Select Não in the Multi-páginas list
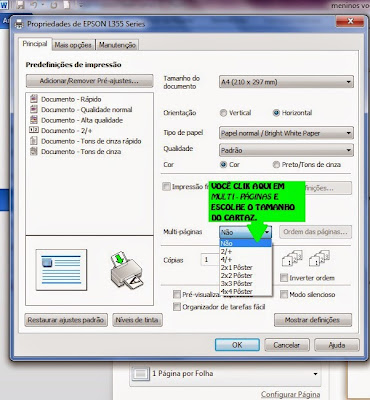The height and width of the screenshot is (400, 370). [x=246, y=243]
